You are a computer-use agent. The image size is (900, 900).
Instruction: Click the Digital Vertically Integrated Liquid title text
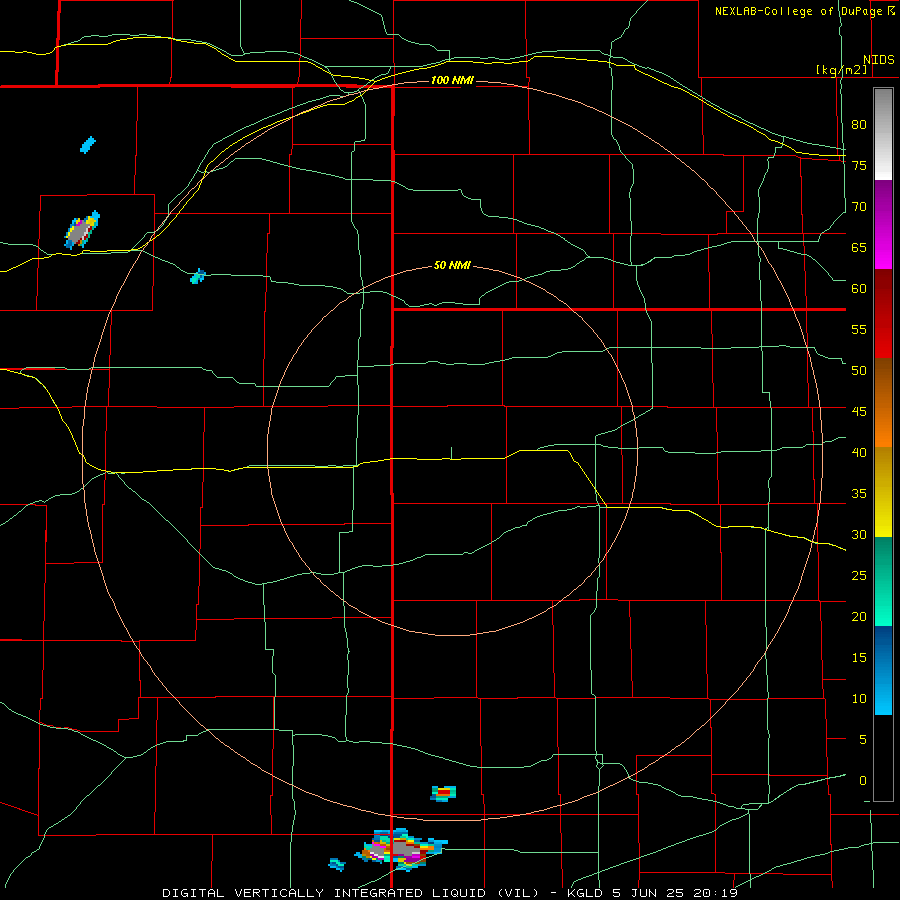(351, 893)
